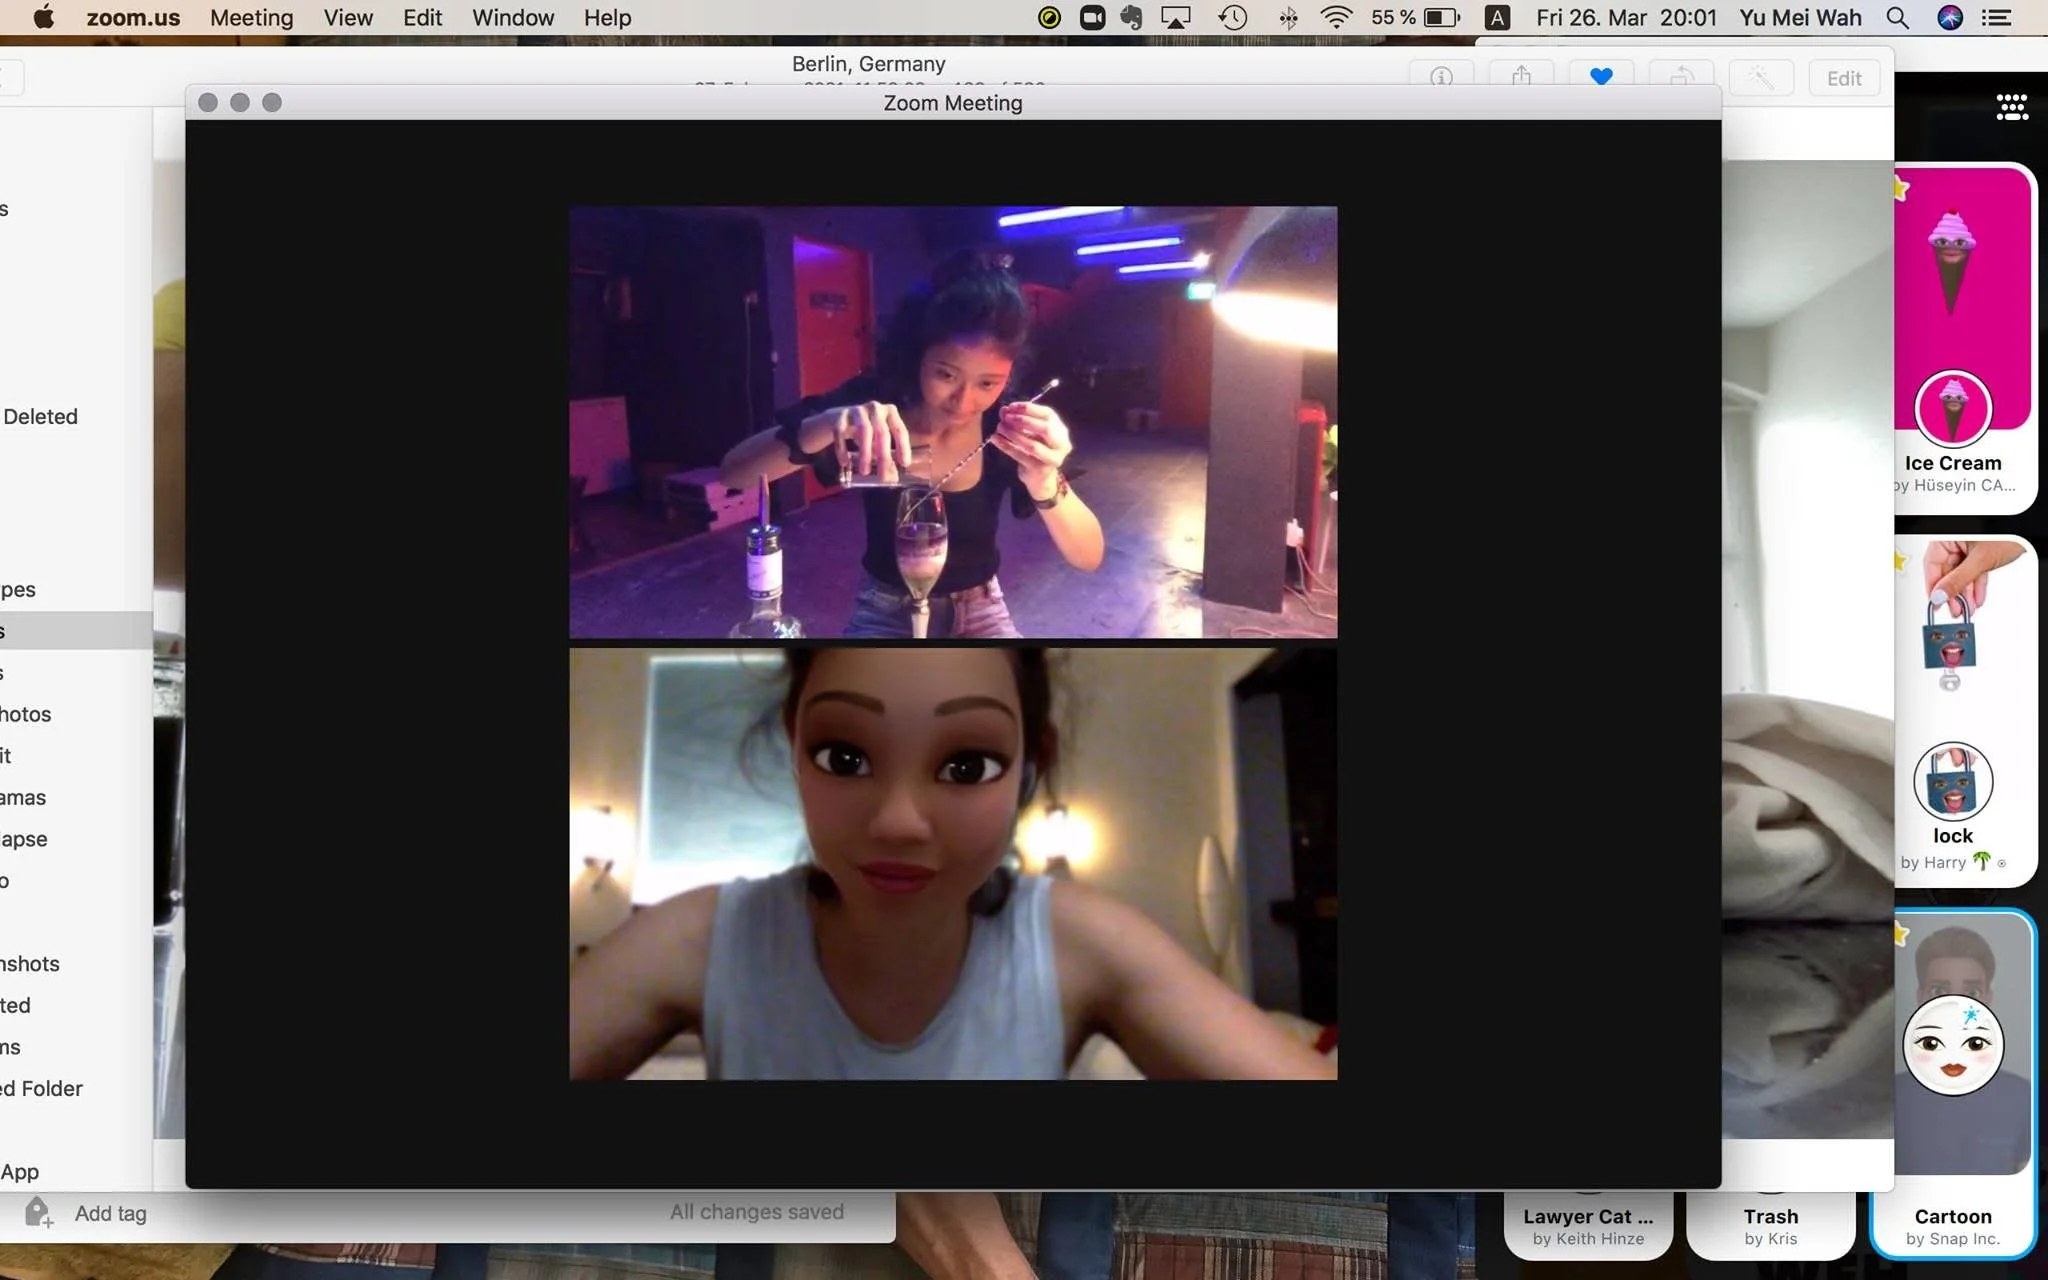Click the Add tag field

pos(110,1213)
